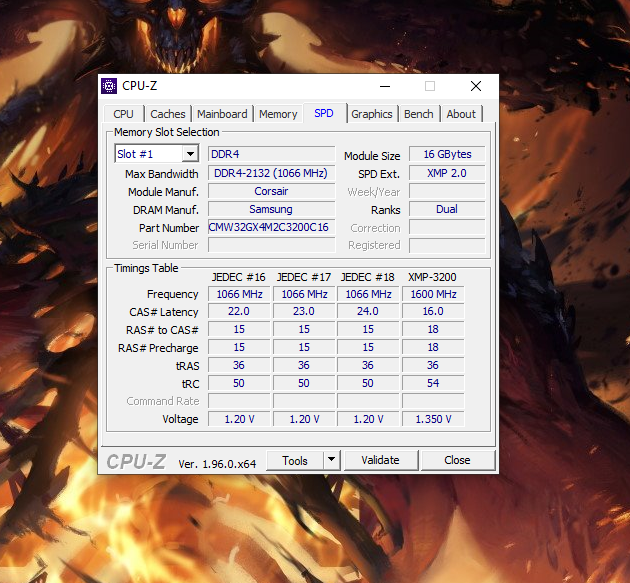
Task: Click the Dual ranks value
Action: point(447,209)
